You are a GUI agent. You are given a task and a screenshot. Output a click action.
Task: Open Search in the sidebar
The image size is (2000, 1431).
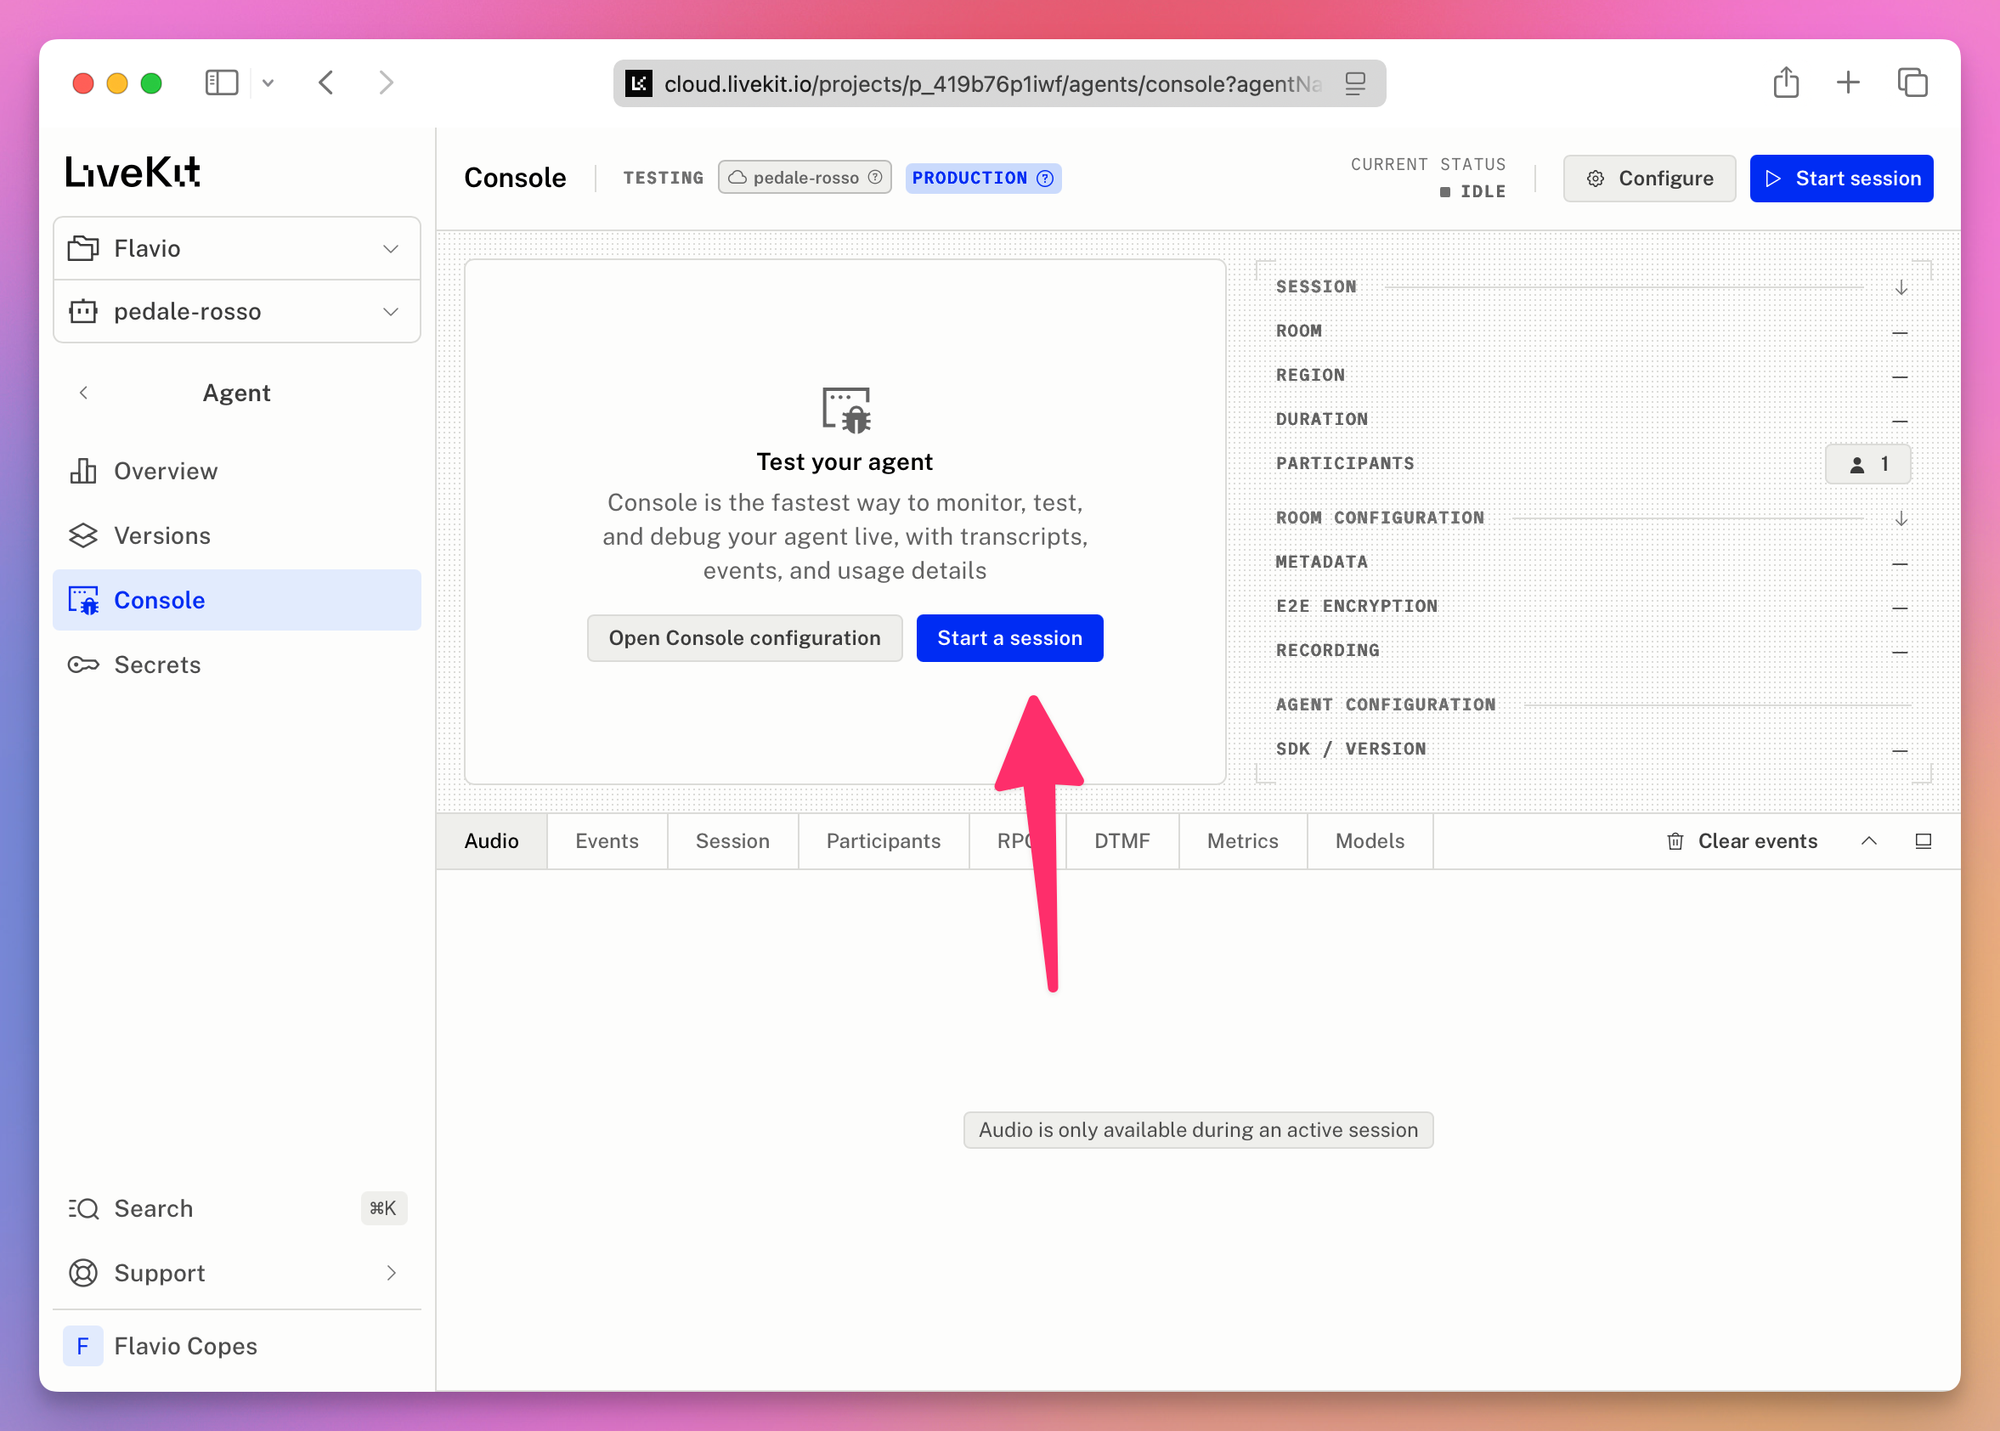tap(237, 1208)
